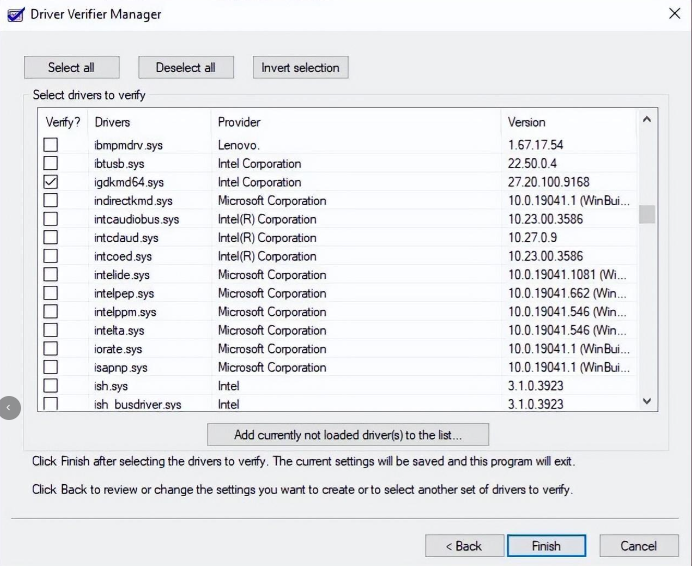Click the Intel provider cell for ish.sys
The image size is (692, 566).
point(229,386)
